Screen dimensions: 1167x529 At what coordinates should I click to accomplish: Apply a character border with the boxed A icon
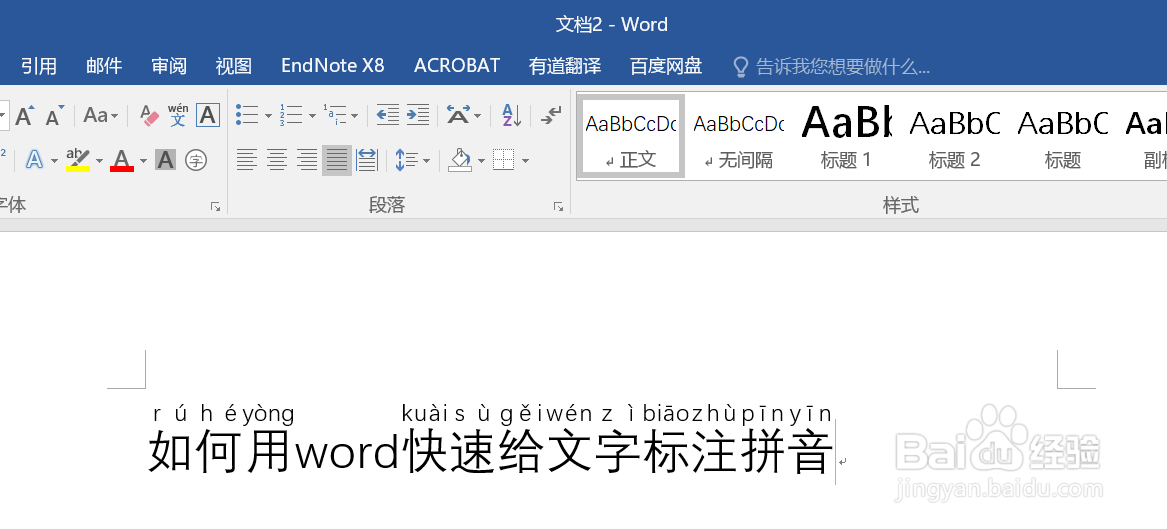pos(208,115)
